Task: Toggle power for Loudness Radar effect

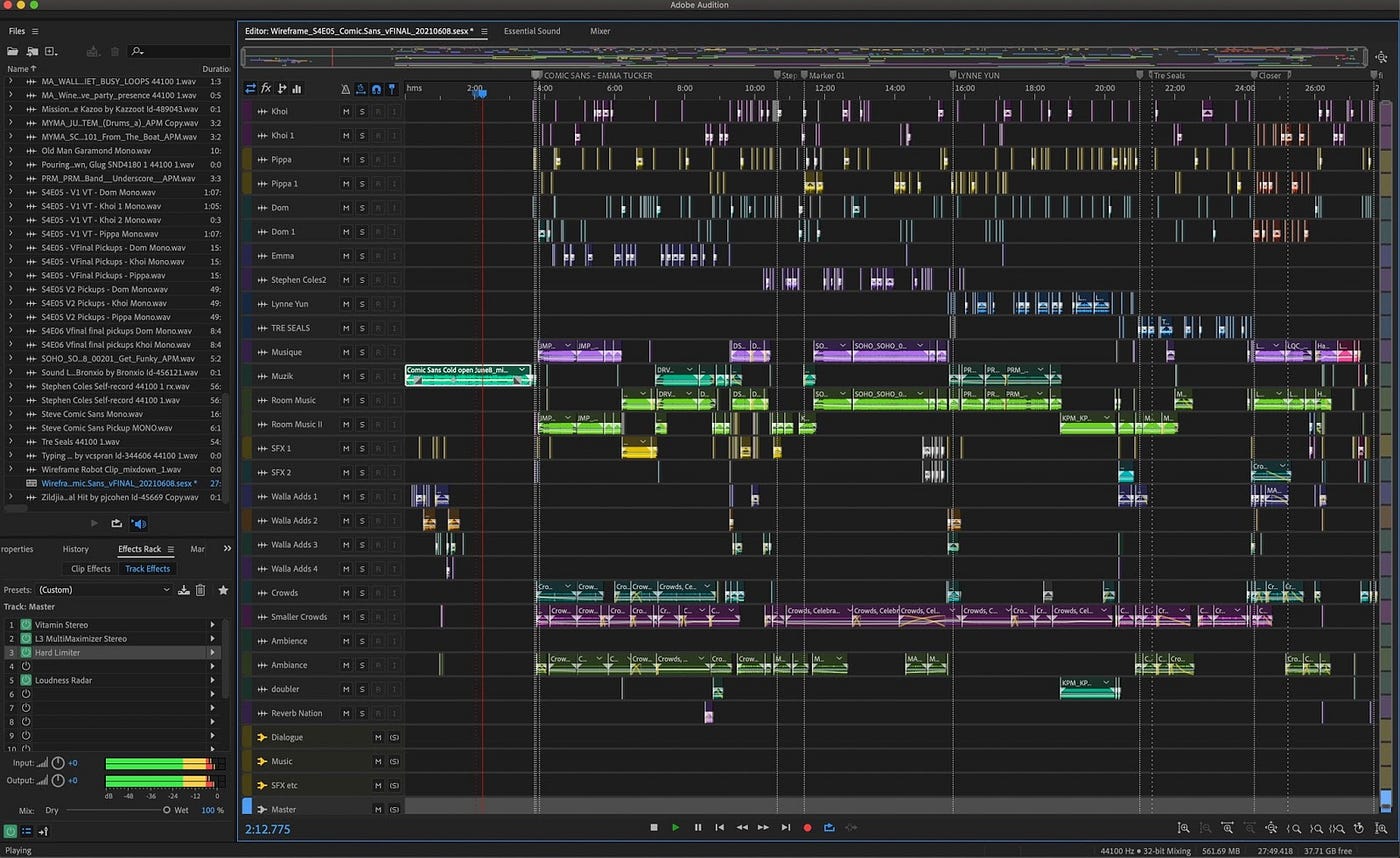Action: click(x=26, y=681)
